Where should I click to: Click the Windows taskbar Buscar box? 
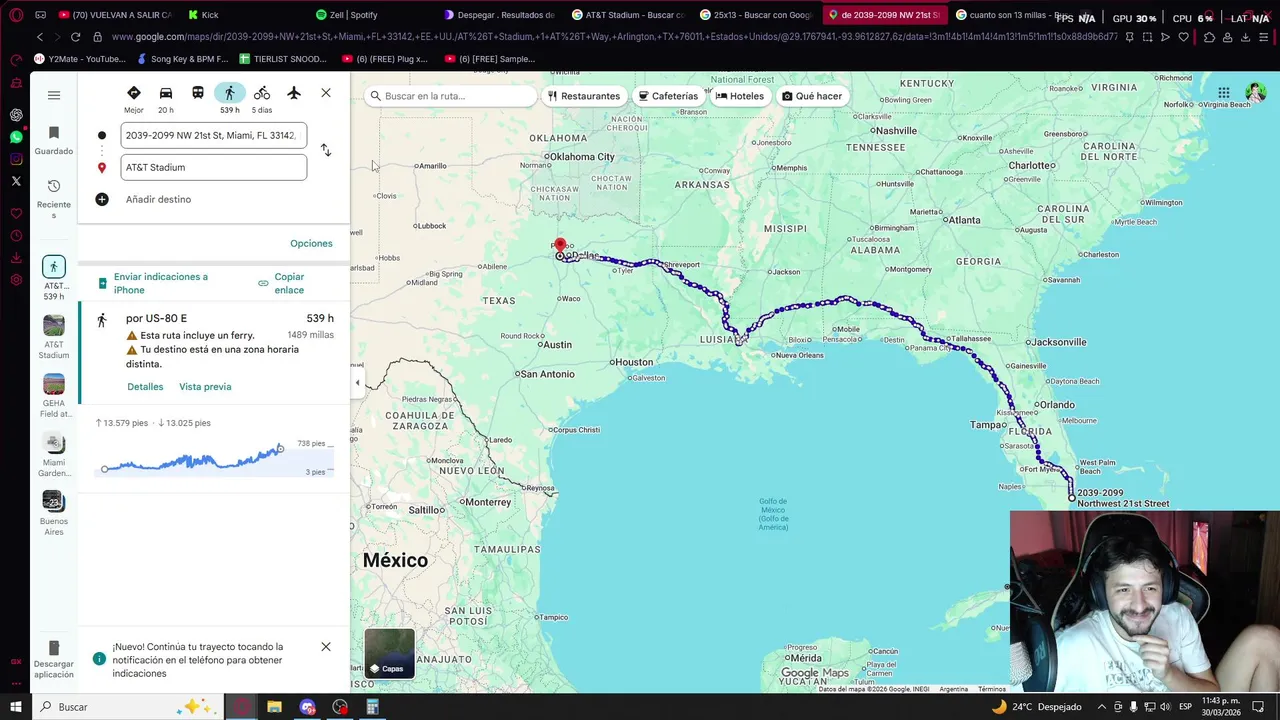pyautogui.click(x=130, y=707)
